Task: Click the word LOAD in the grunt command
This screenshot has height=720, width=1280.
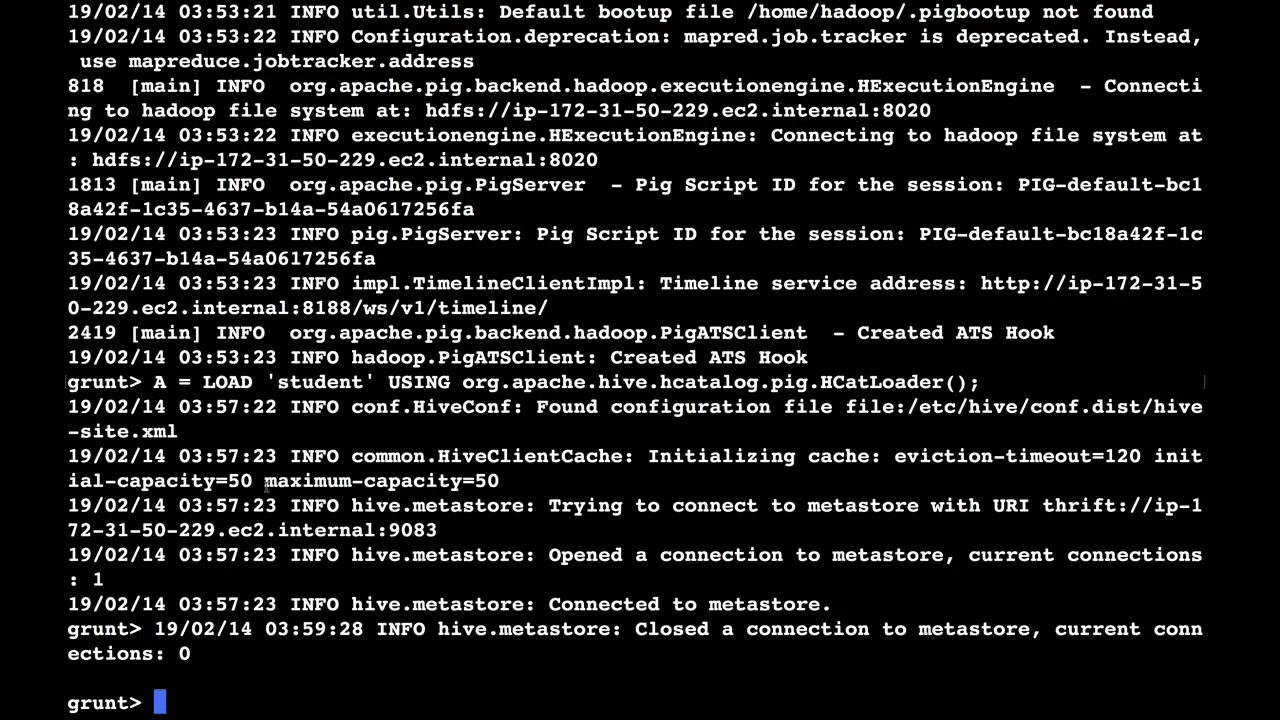Action: click(227, 382)
